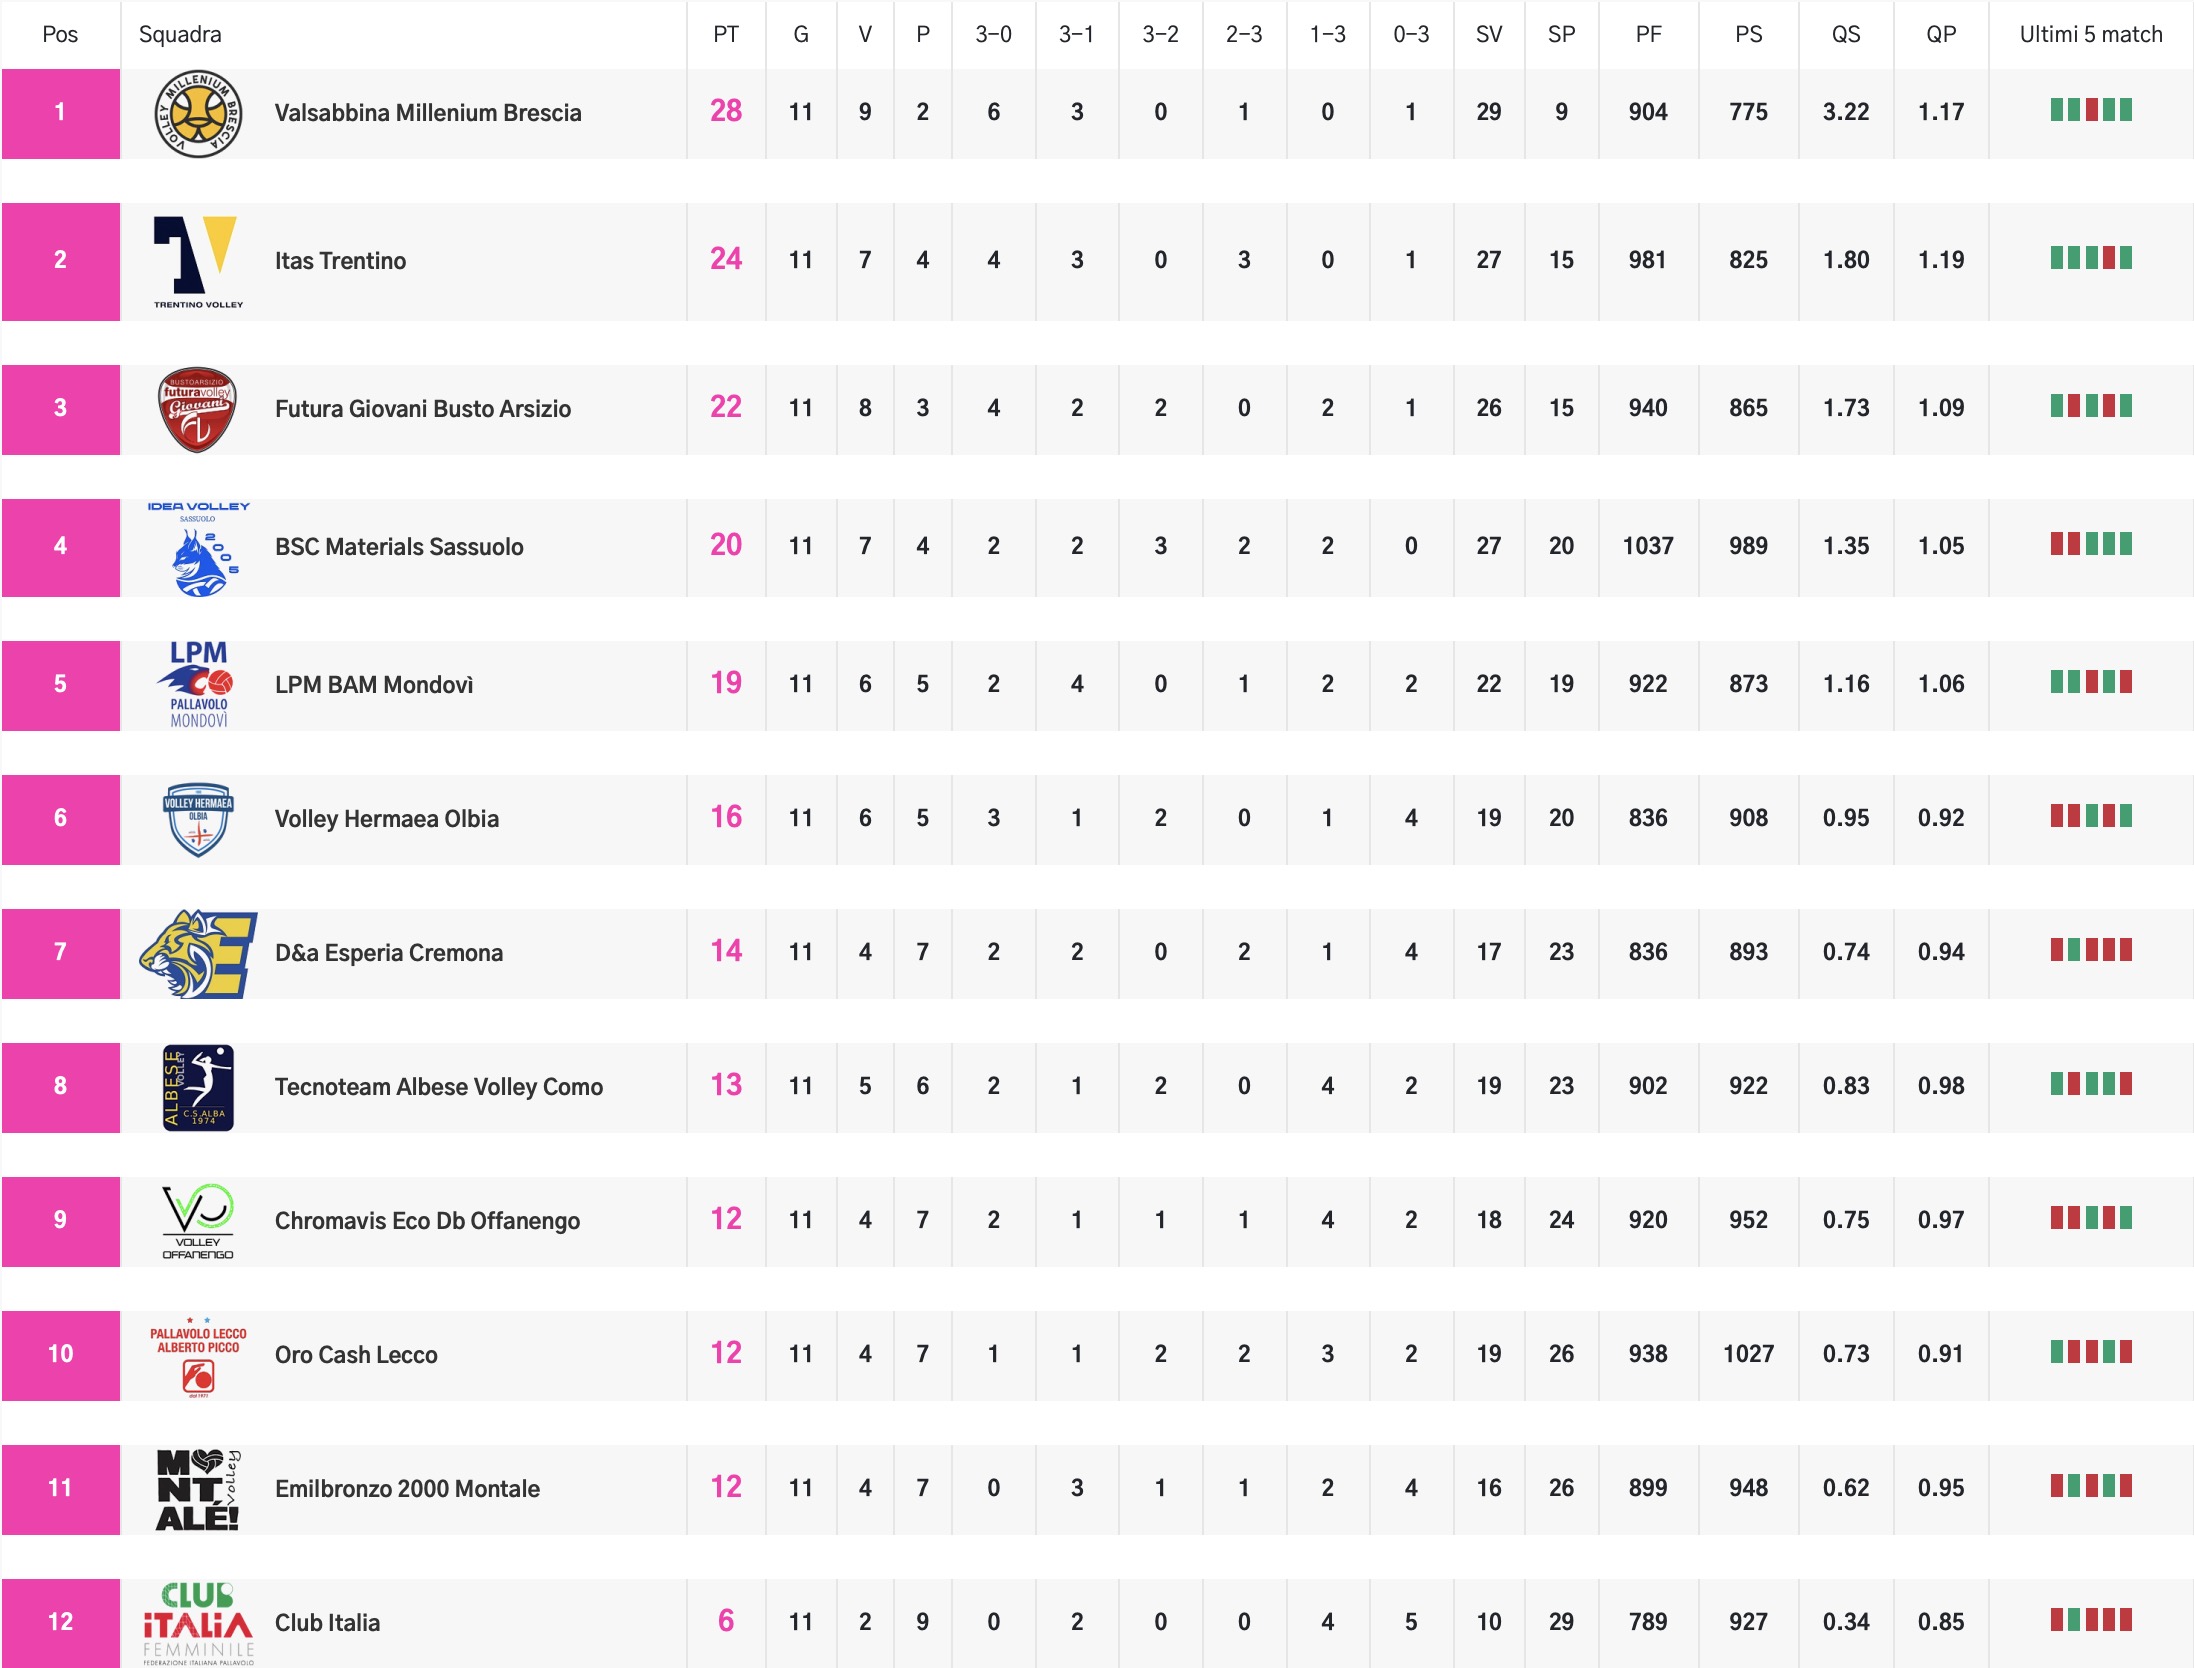Click the Volley Hermaea Olbia shield logo
Viewport: 2194px width, 1668px height.
click(x=198, y=819)
